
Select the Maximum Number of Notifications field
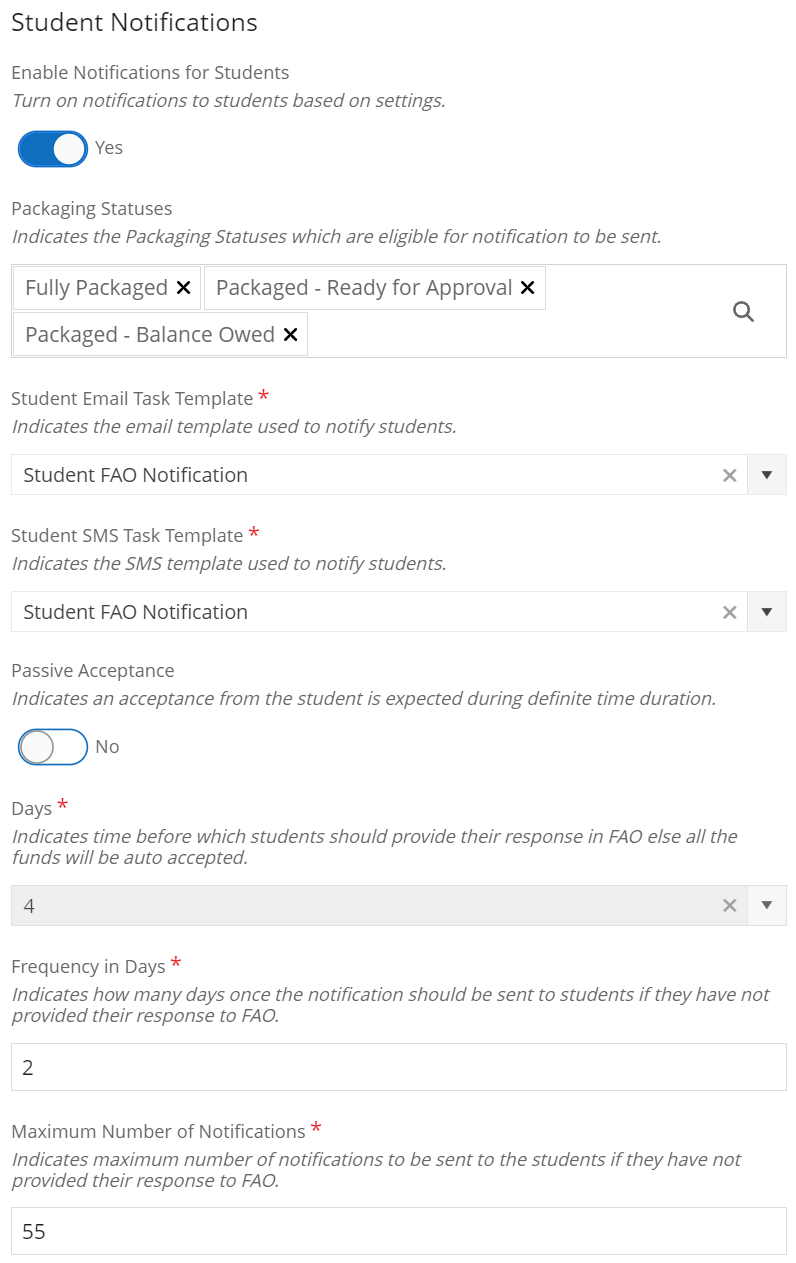(398, 1231)
